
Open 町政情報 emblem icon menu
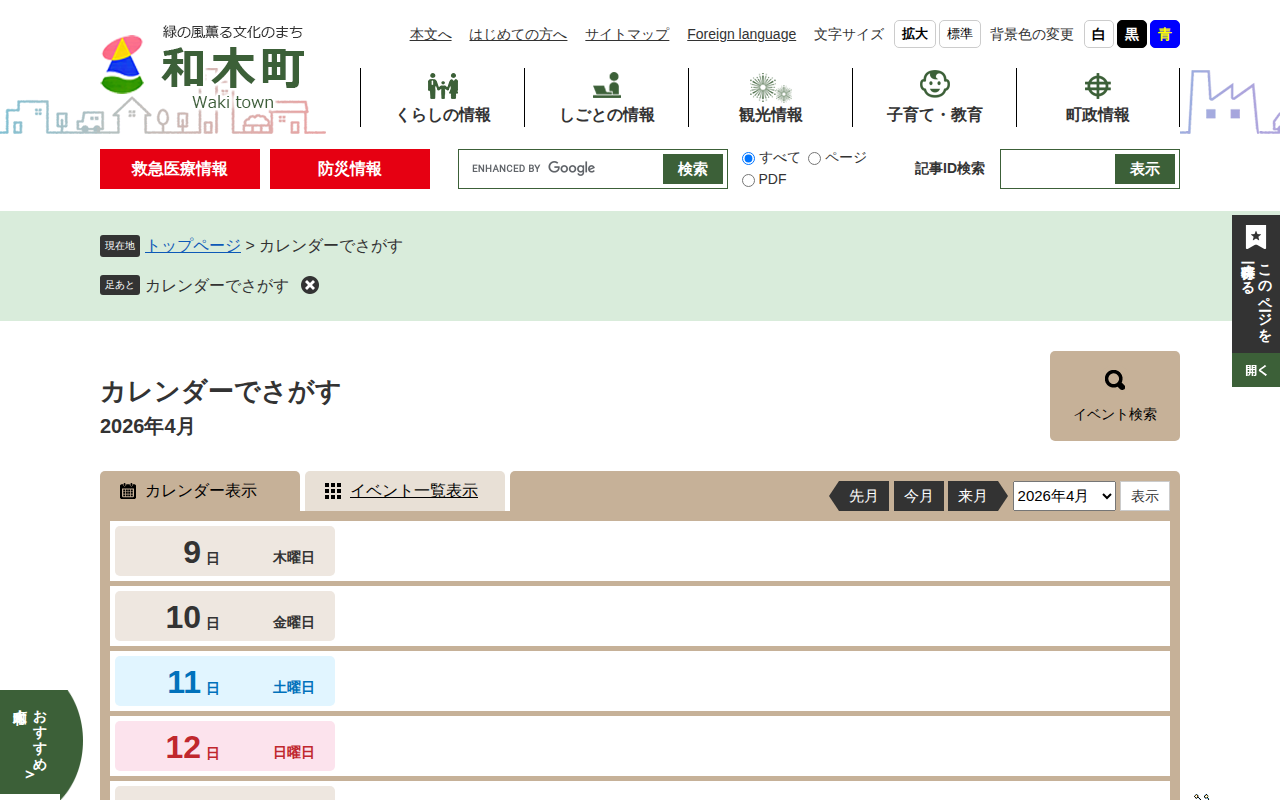point(1097,86)
